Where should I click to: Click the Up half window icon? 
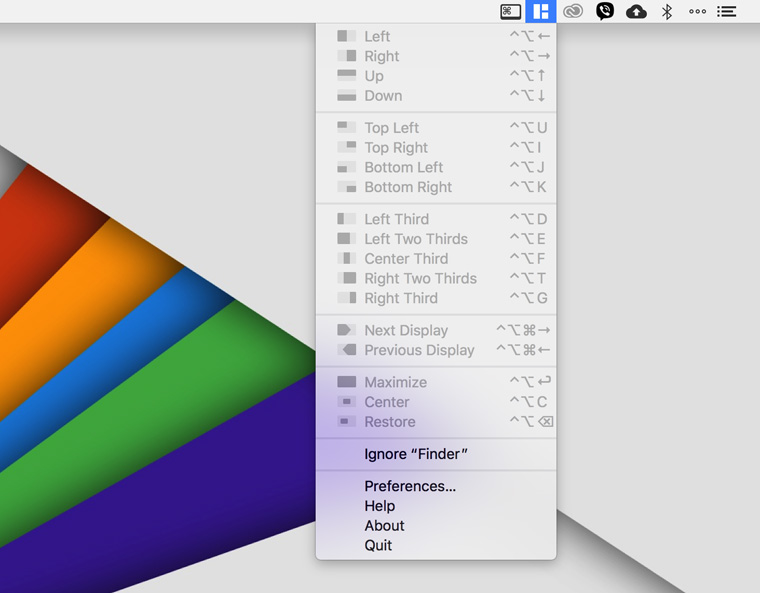347,75
